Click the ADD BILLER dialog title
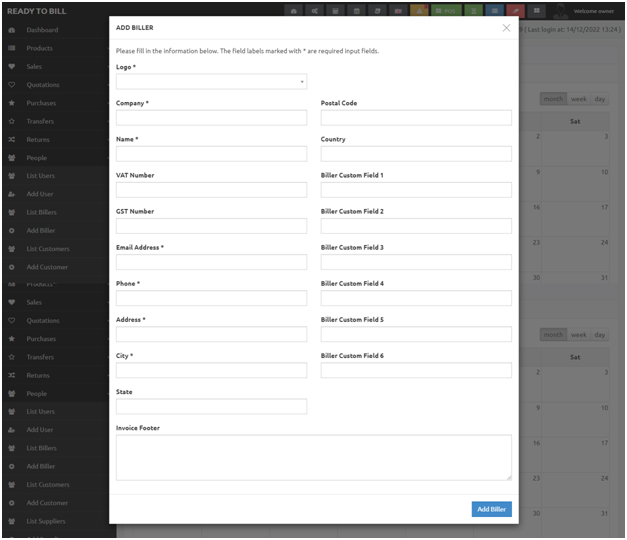Viewport: 627px width, 540px height. tap(134, 28)
